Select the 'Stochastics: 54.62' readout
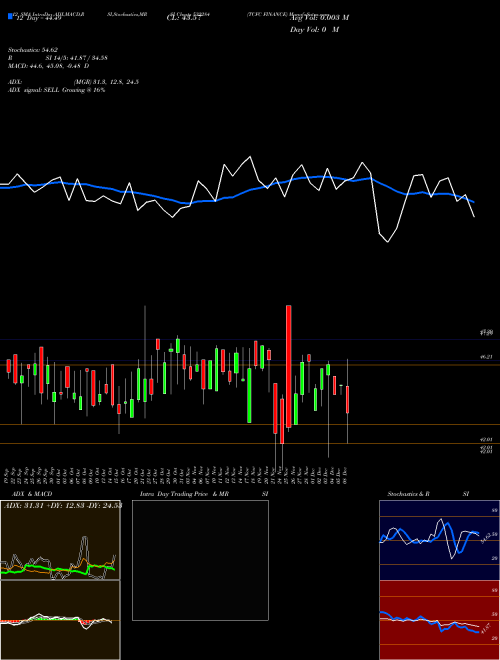The image size is (500, 660). pyautogui.click(x=33, y=50)
